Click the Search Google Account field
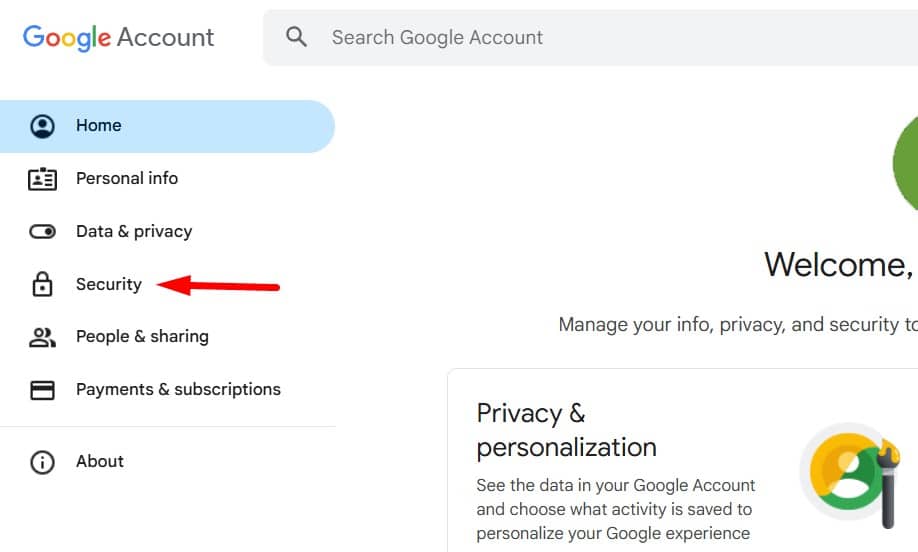Image resolution: width=918 pixels, height=552 pixels. 590,37
